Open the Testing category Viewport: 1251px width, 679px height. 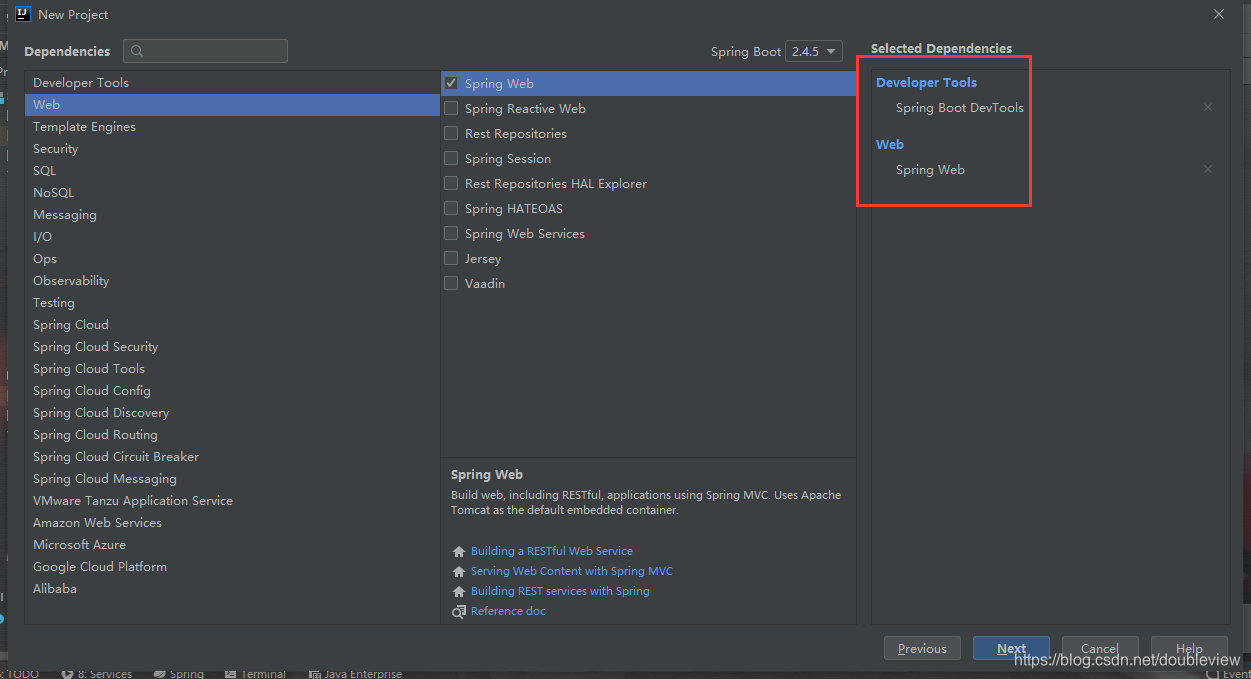(x=232, y=303)
